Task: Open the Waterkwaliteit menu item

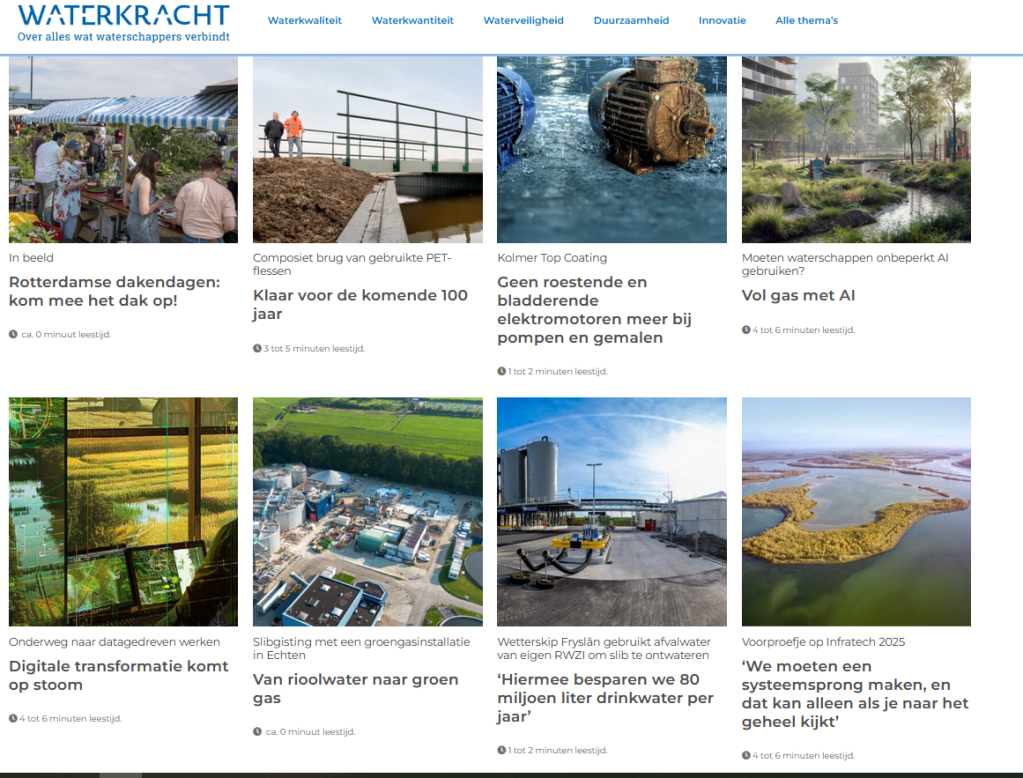Action: pos(304,21)
